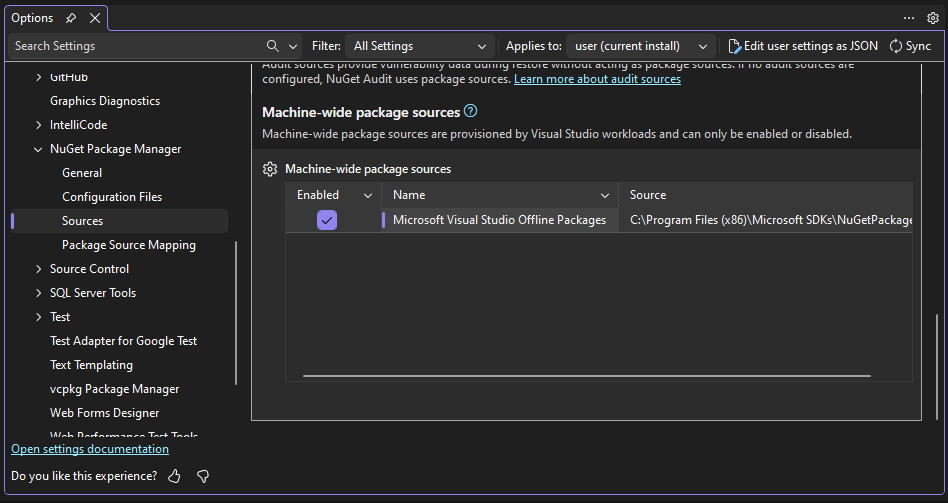
Task: Click the help icon beside Machine-wide package sources
Action: 471,112
